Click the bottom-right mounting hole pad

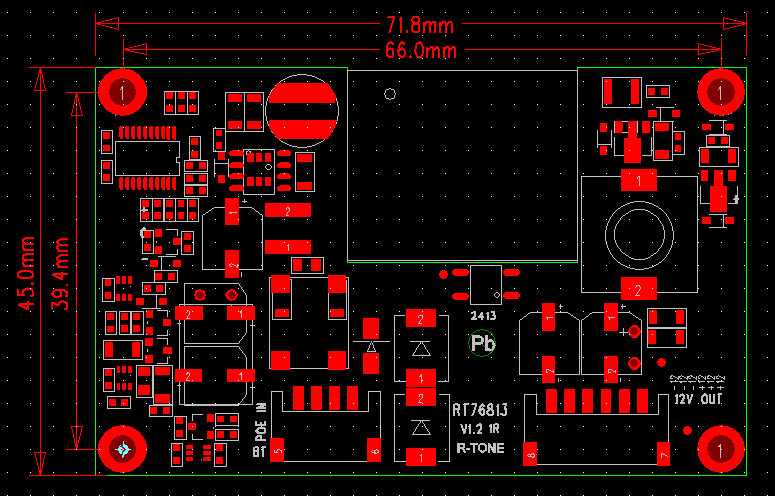pyautogui.click(x=720, y=449)
